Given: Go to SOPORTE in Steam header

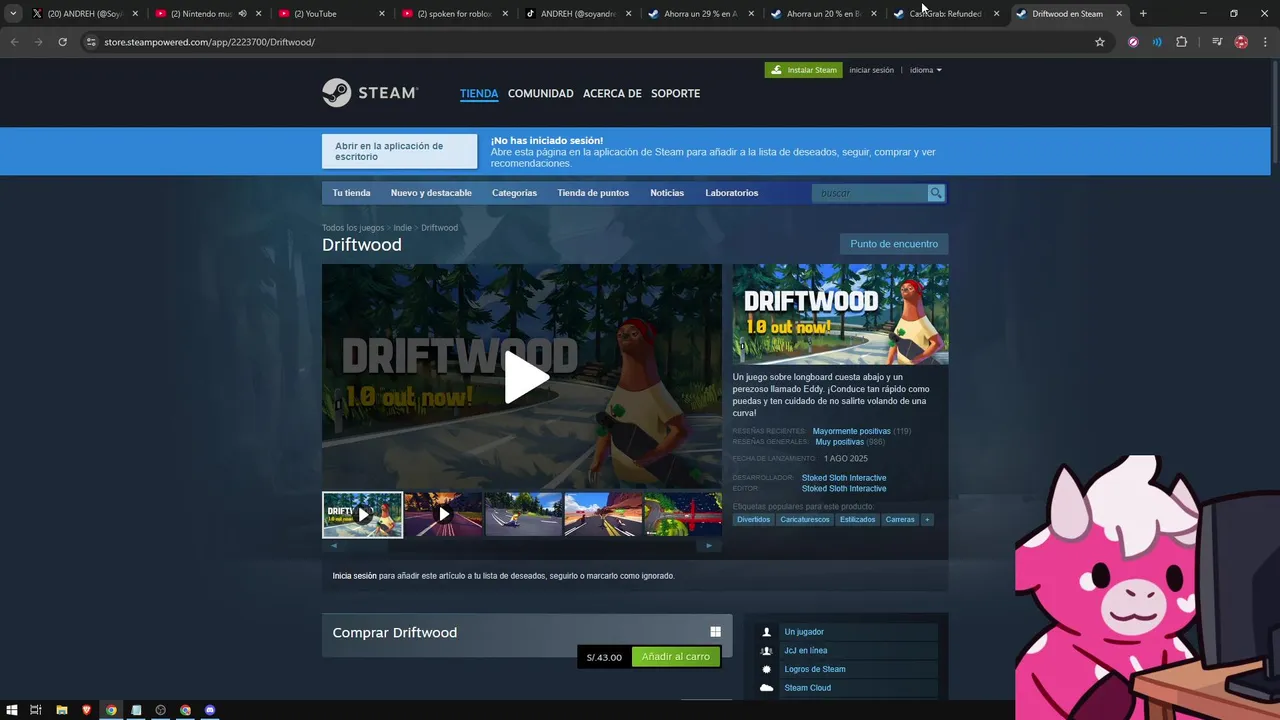Looking at the screenshot, I should point(675,94).
